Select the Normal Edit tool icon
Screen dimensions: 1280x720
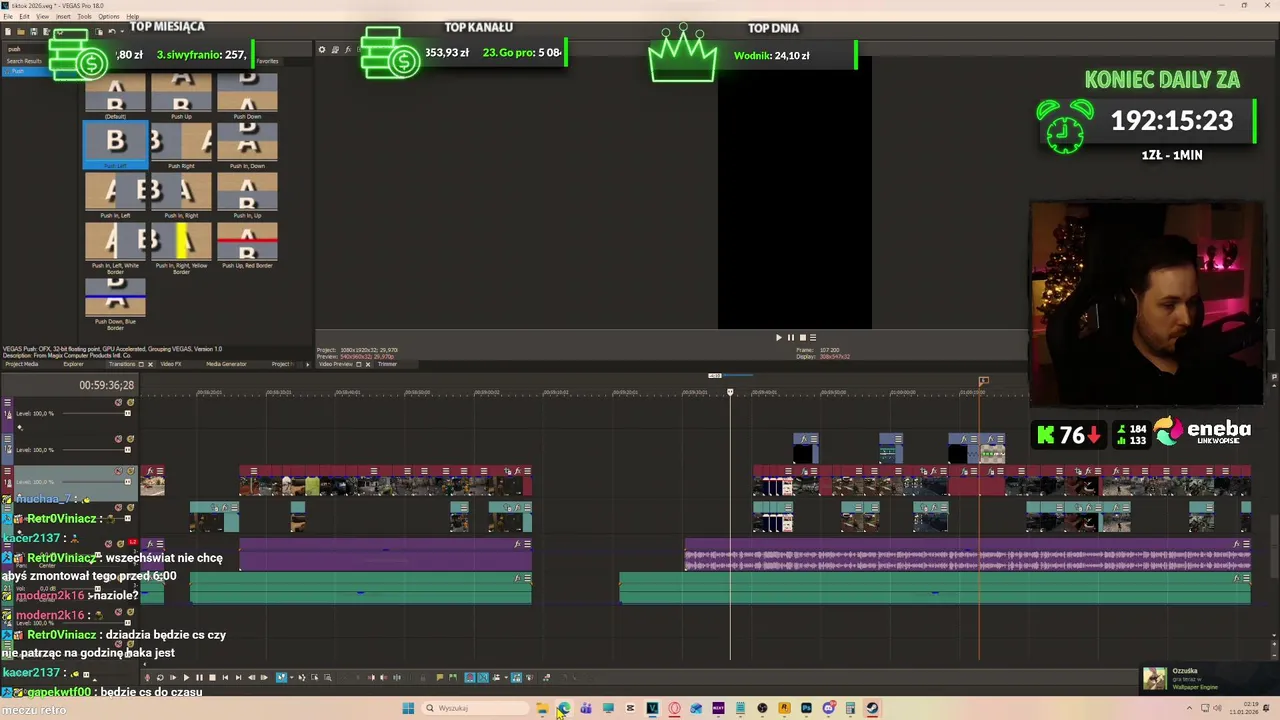pos(281,677)
